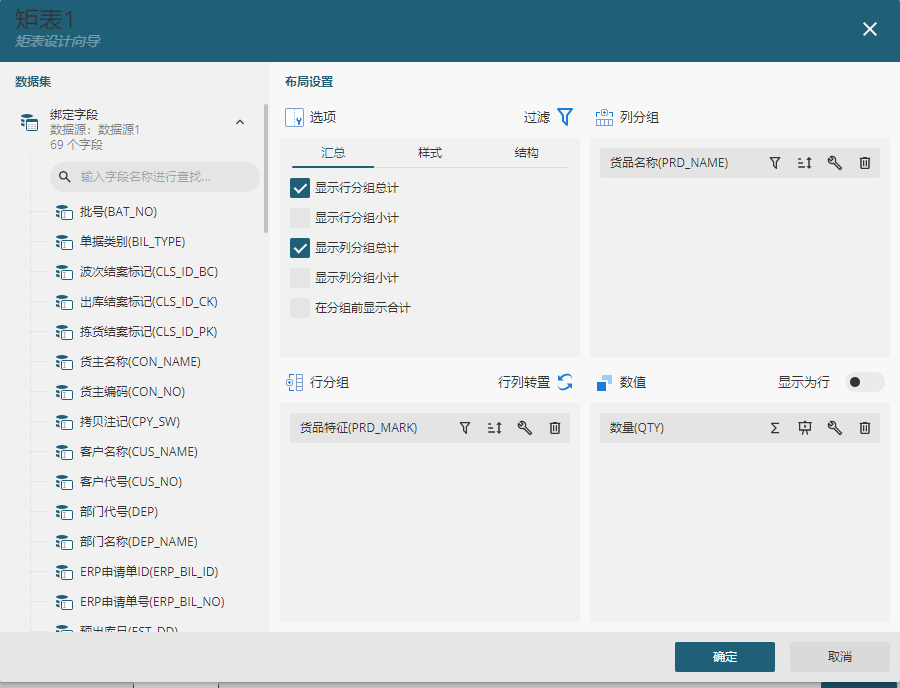The image size is (900, 688).
Task: Check 在分组前显示合计 checkbox
Action: (300, 308)
